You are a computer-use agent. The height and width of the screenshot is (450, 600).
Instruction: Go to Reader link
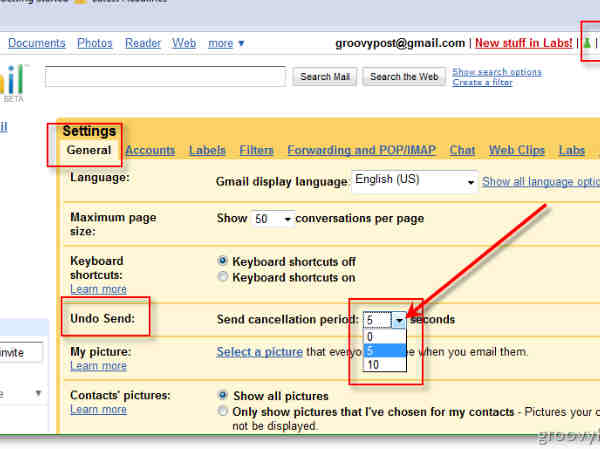pos(143,43)
